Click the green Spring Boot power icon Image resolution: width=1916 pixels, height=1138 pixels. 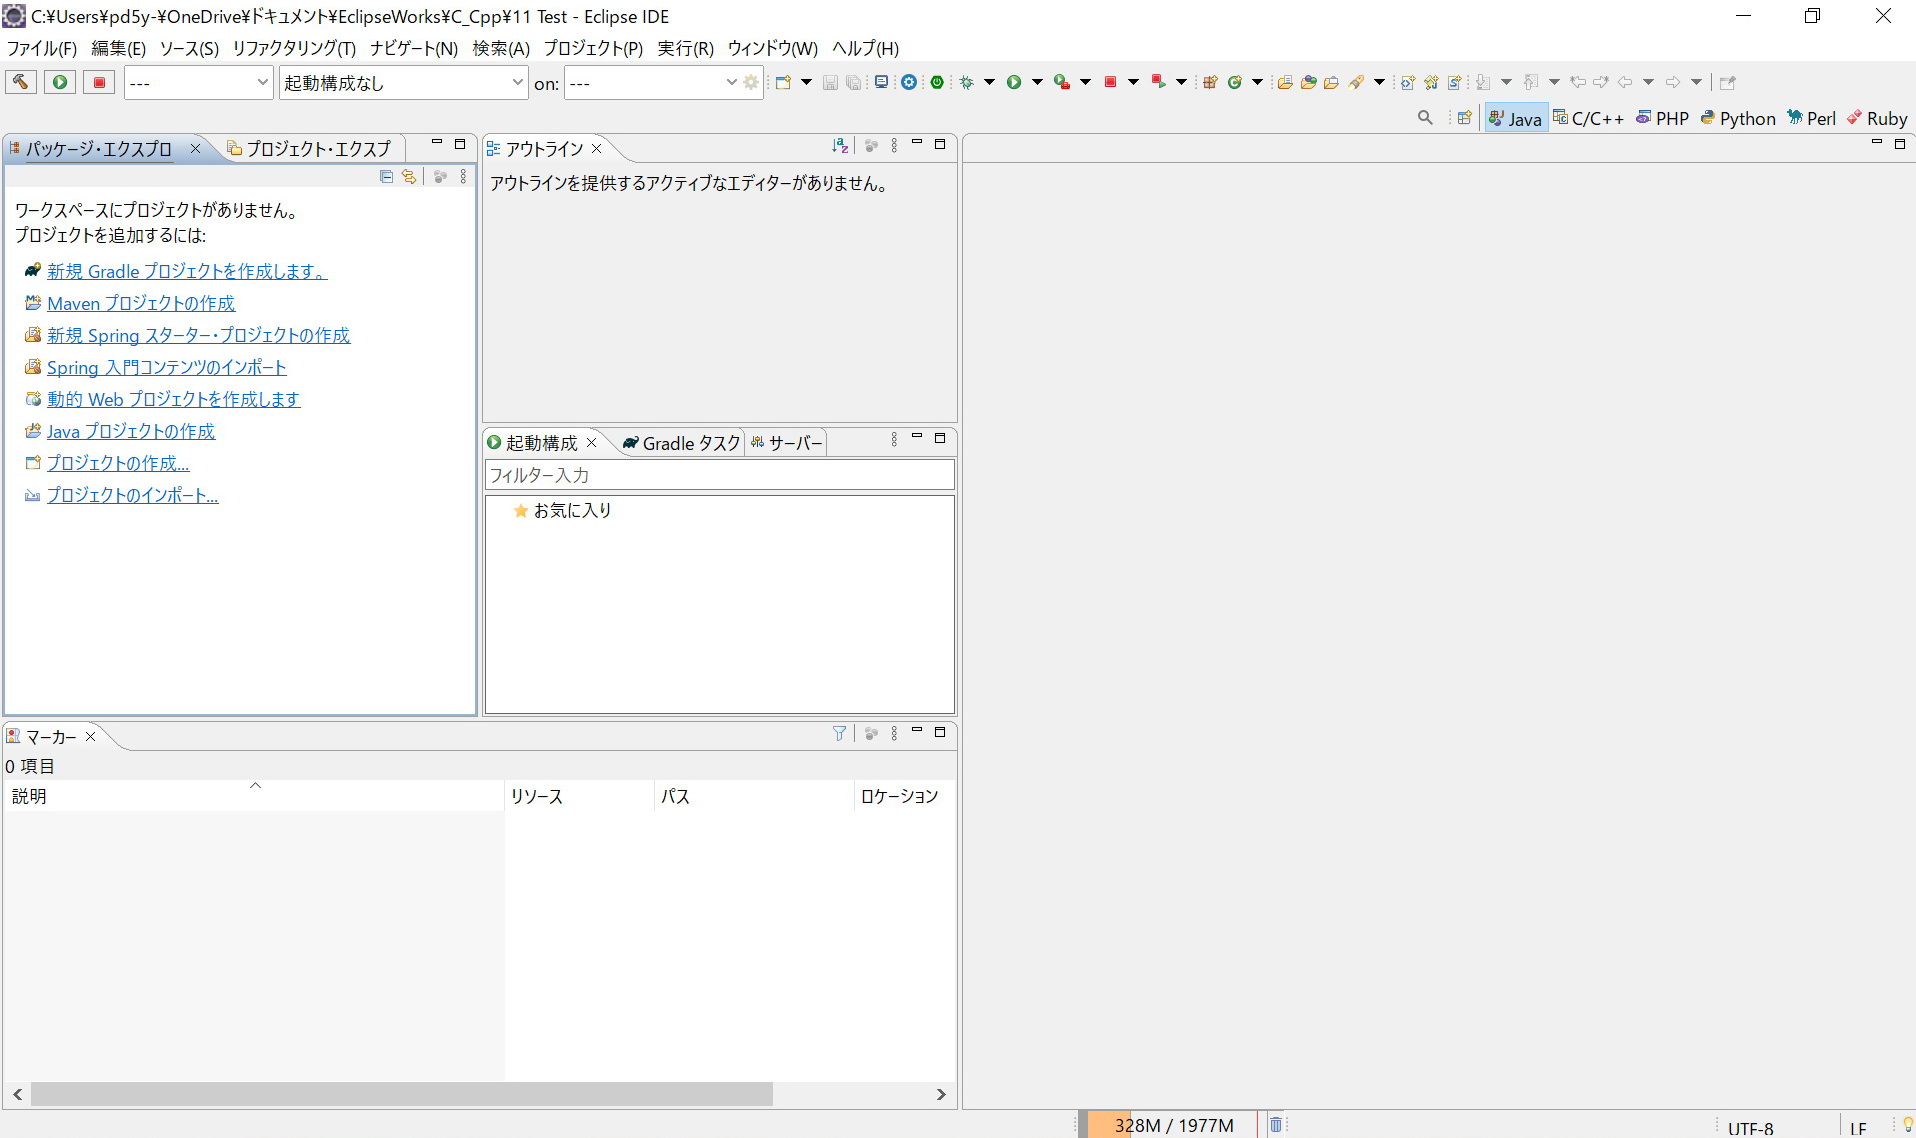coord(937,82)
